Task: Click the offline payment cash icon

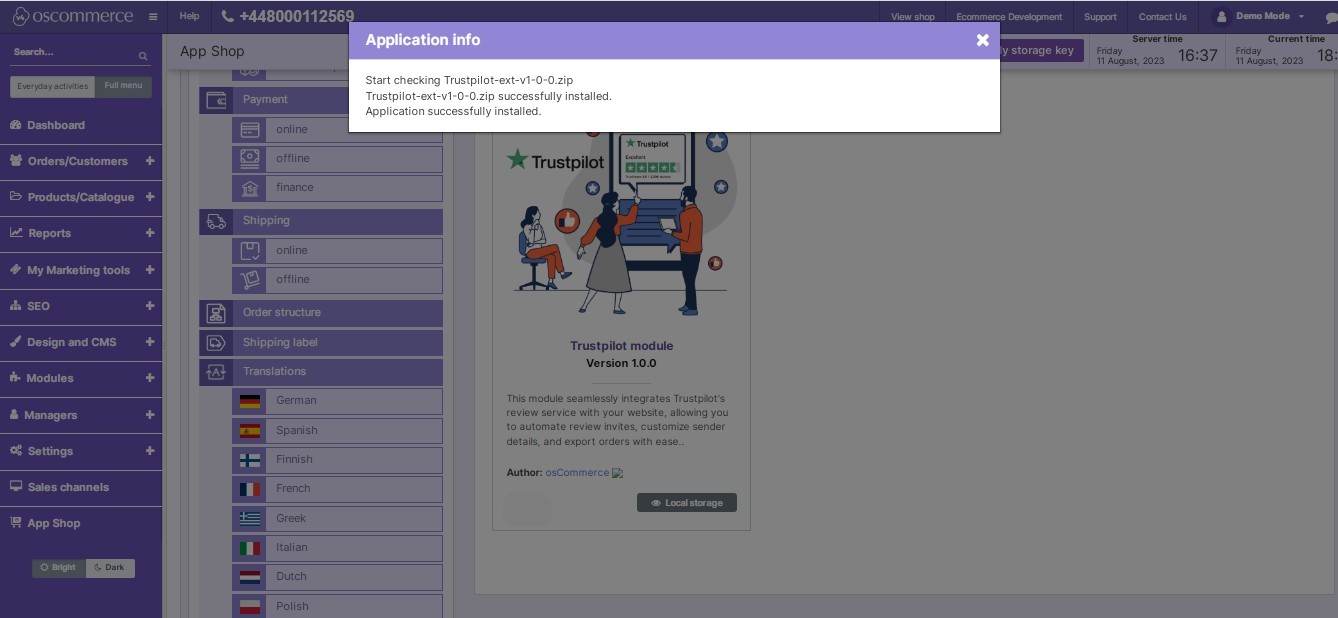Action: click(250, 159)
